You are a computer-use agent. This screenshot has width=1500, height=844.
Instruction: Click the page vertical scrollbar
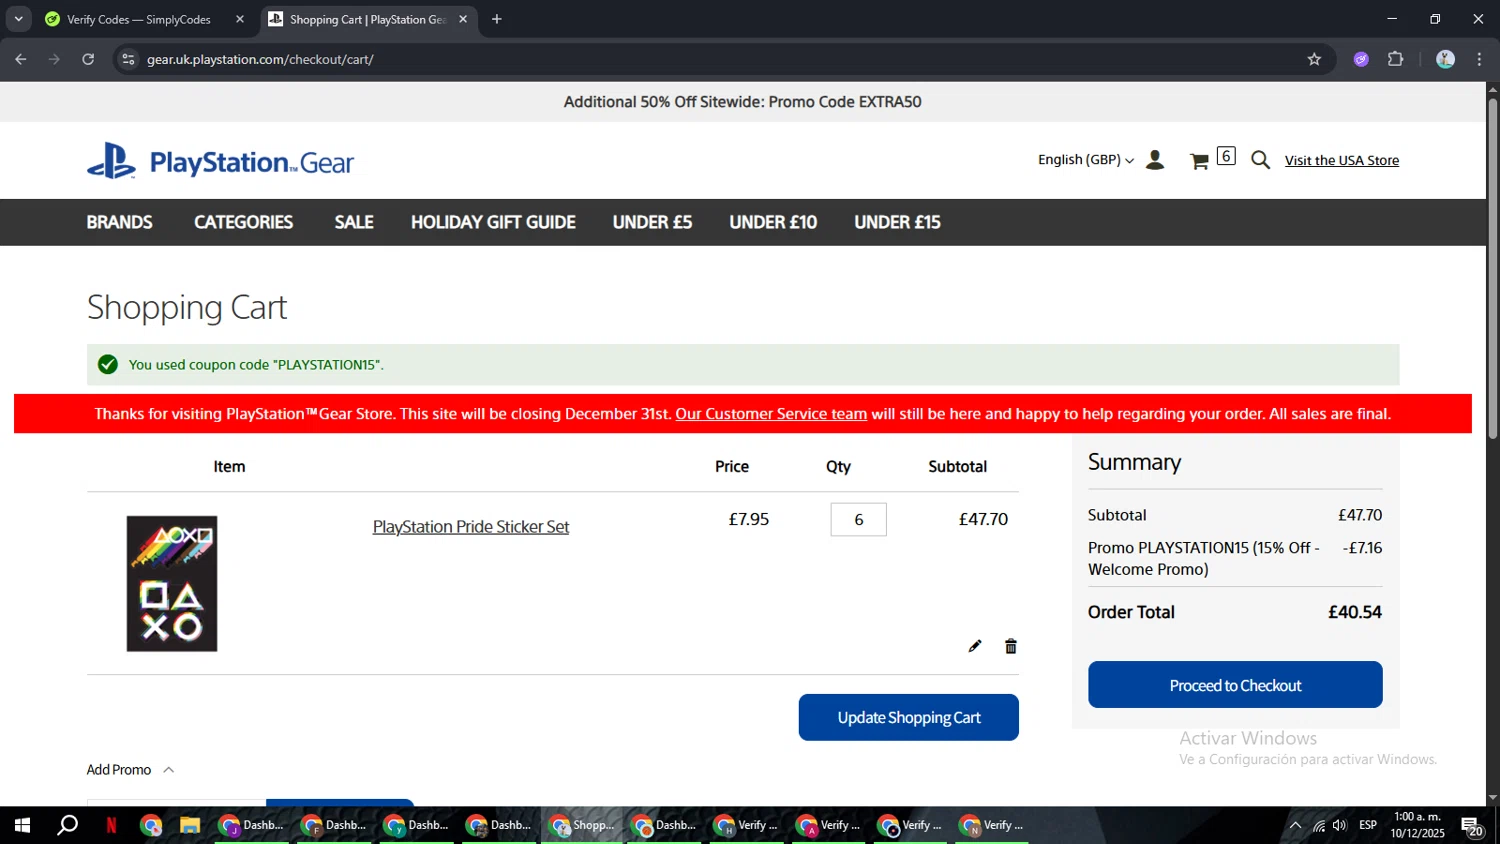tap(1492, 268)
